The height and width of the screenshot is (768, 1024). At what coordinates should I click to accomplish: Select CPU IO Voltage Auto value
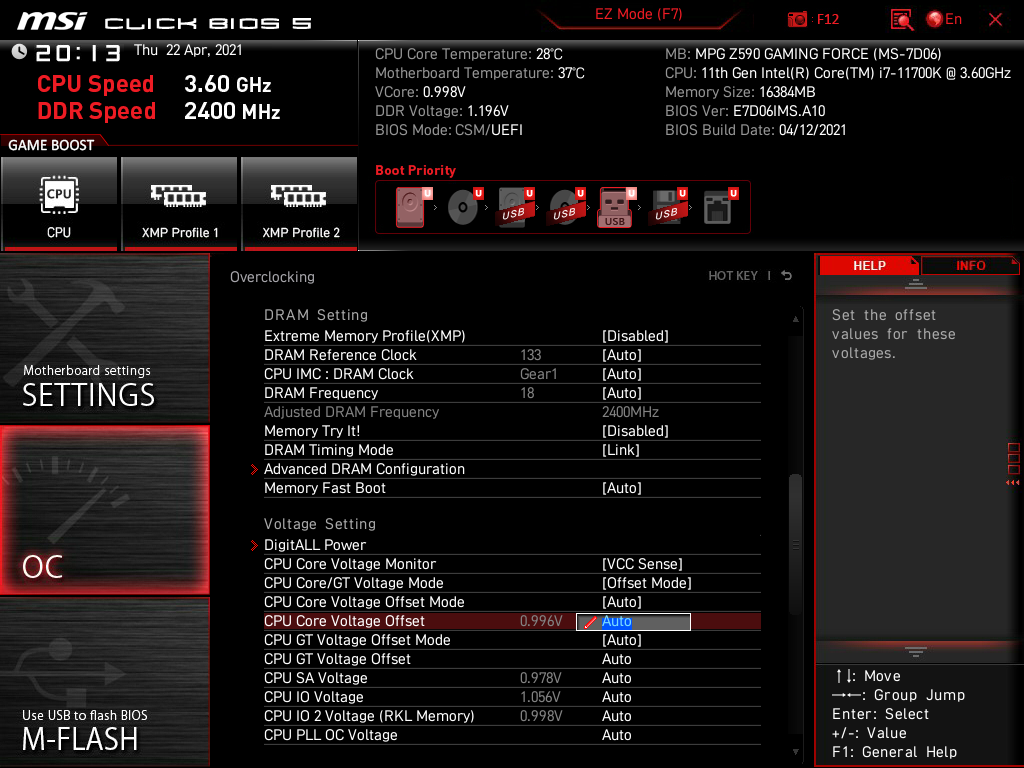coord(616,697)
